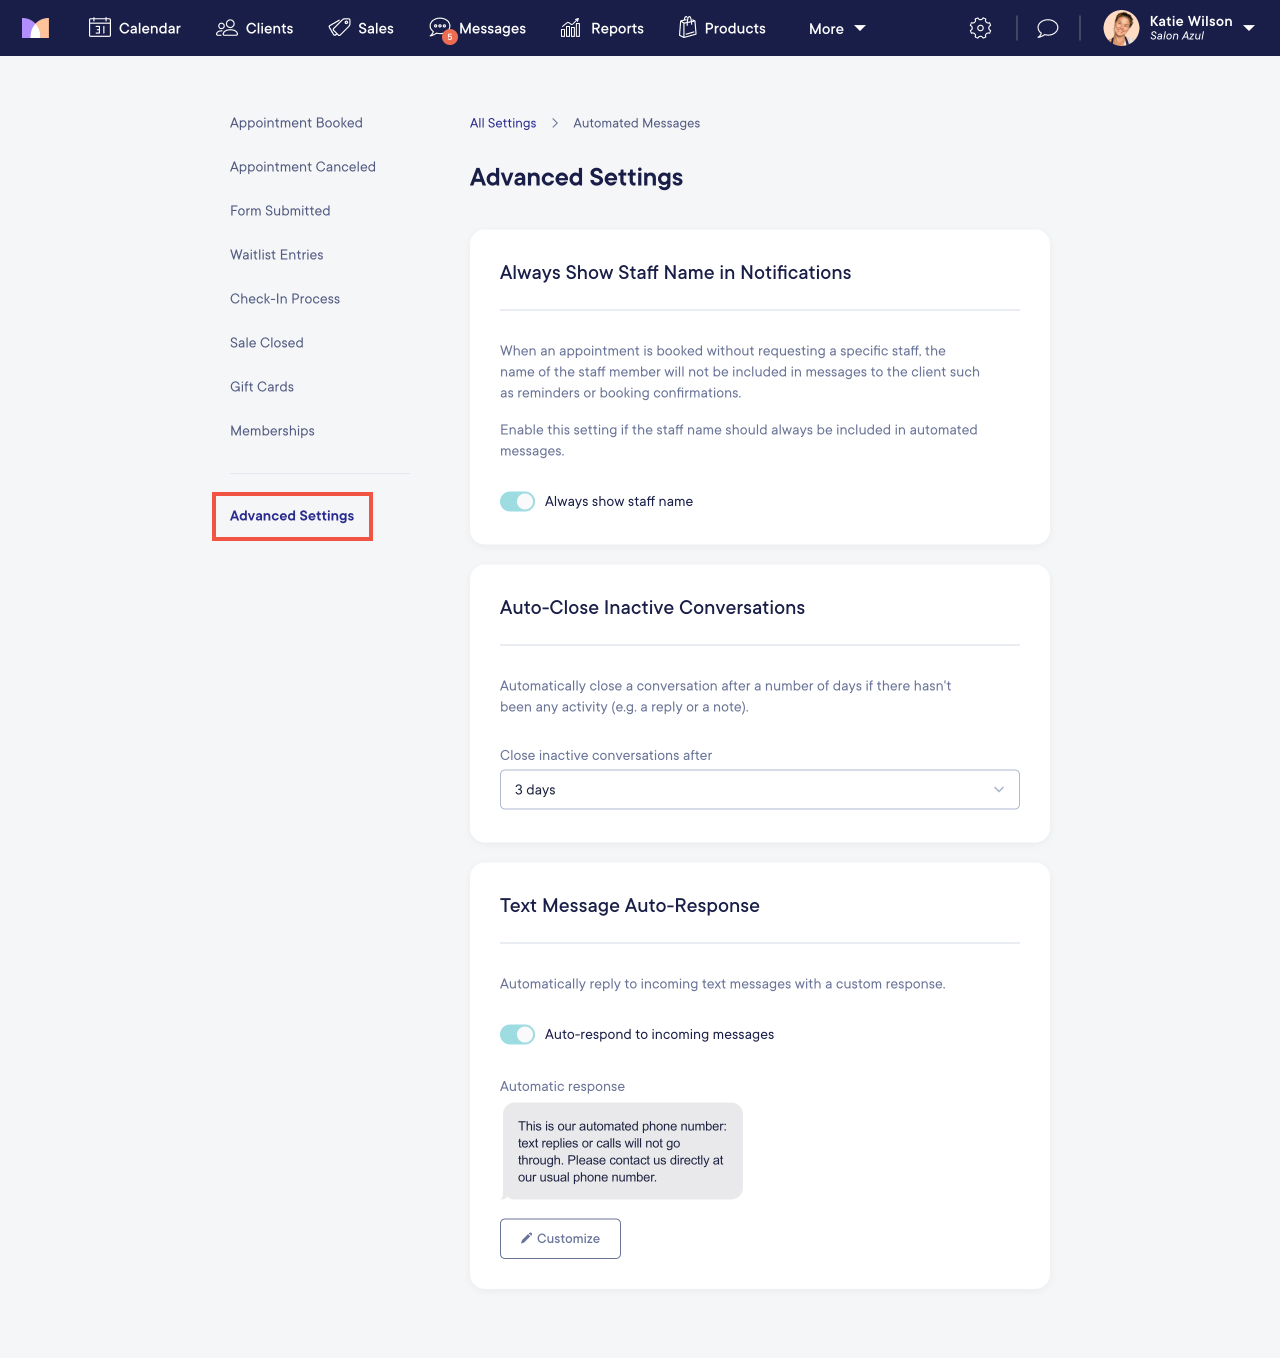Open the Products icon
Image resolution: width=1280 pixels, height=1358 pixels.
pos(687,28)
